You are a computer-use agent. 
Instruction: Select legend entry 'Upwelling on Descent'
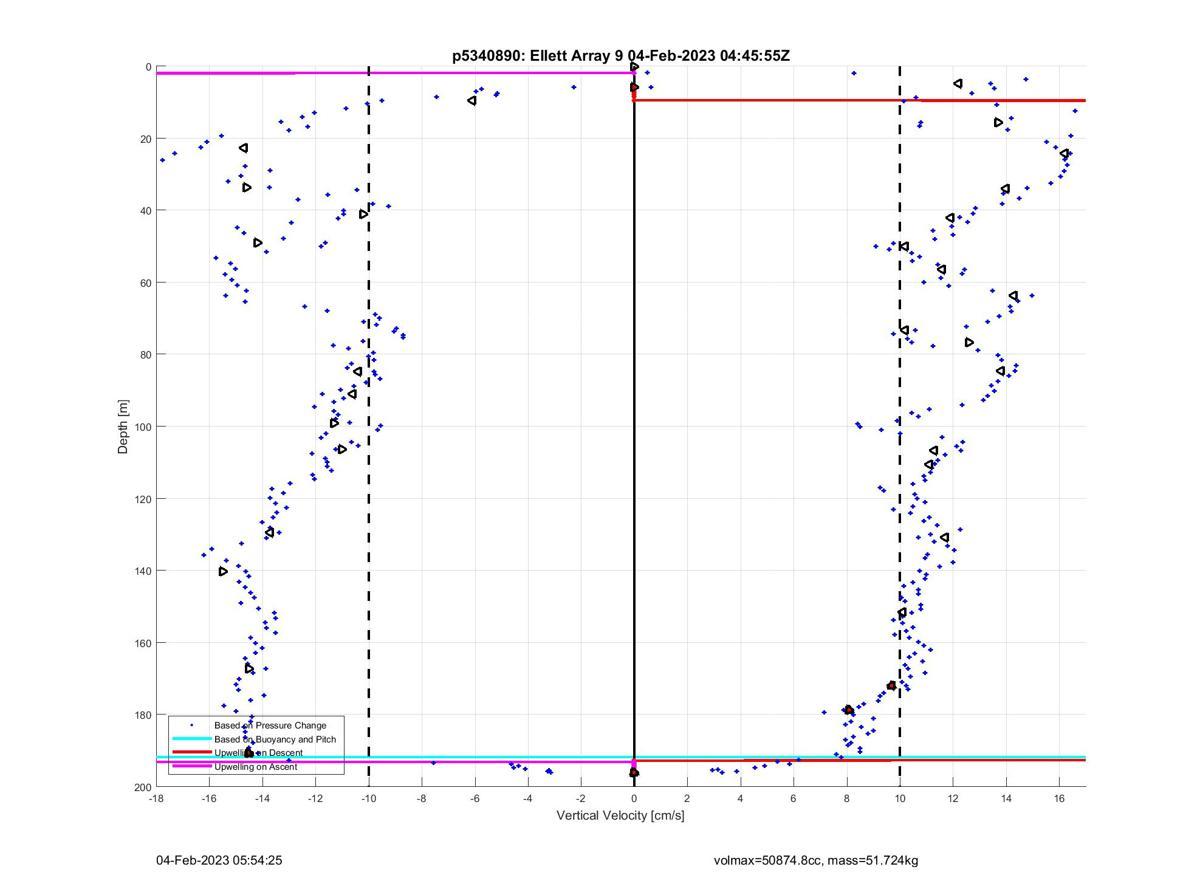pos(258,753)
